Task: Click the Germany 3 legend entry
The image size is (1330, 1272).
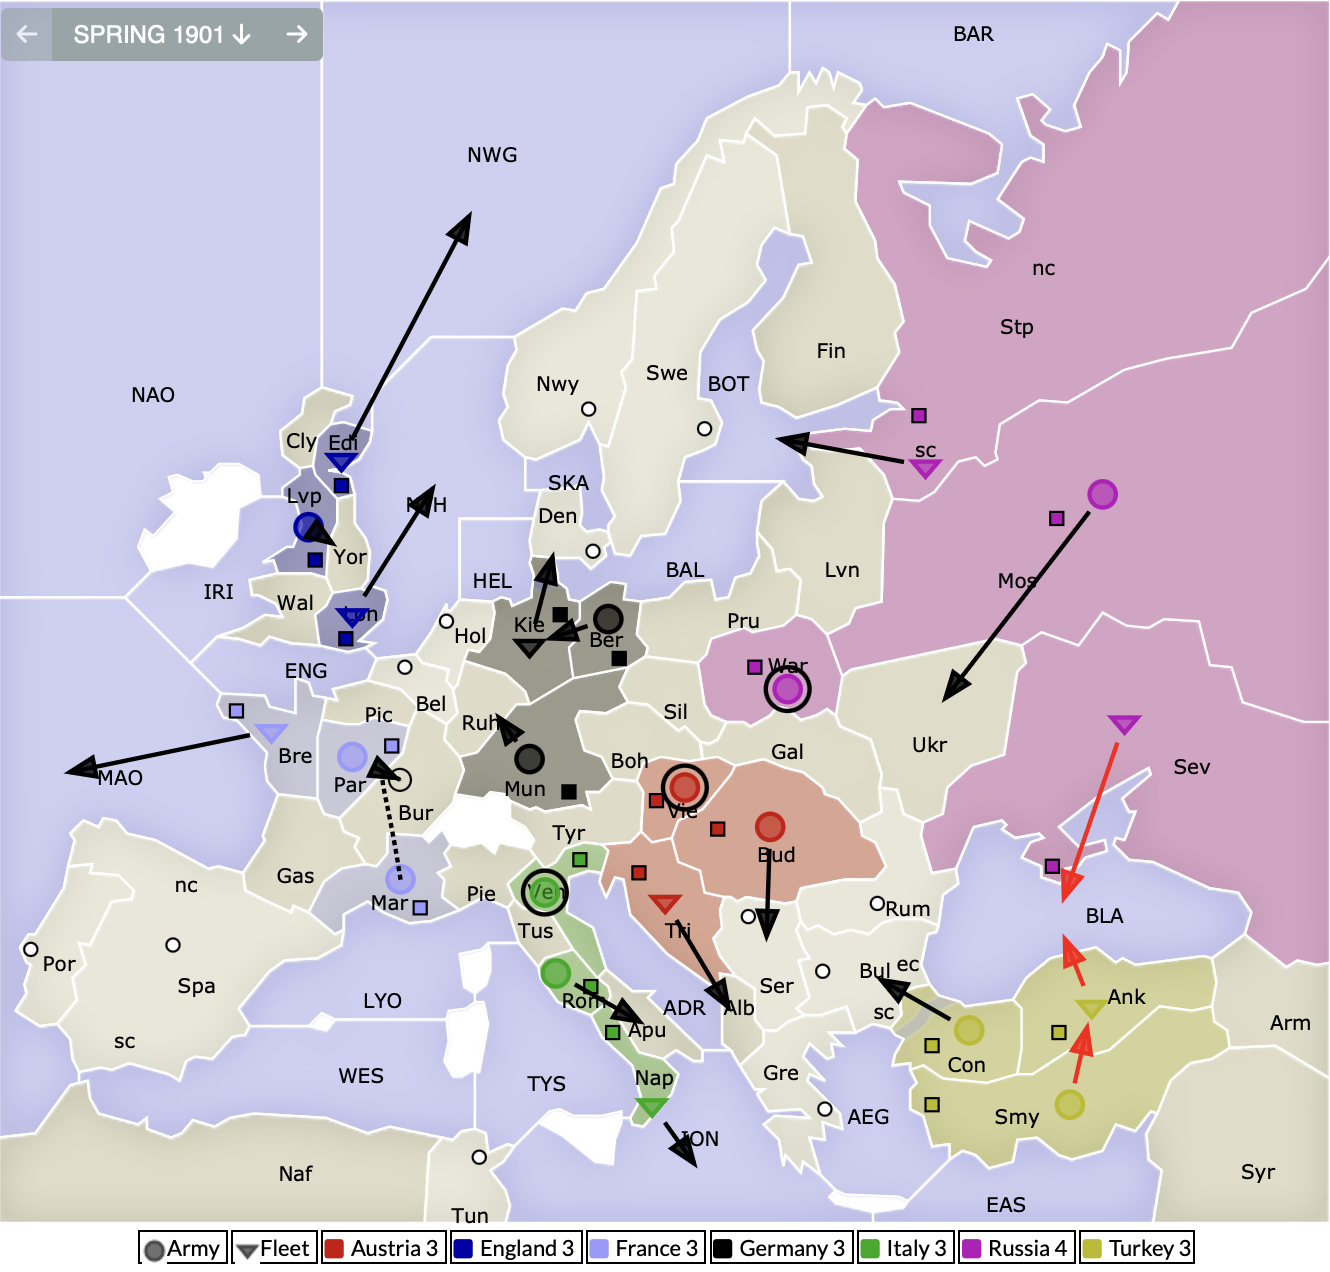Action: coord(782,1248)
